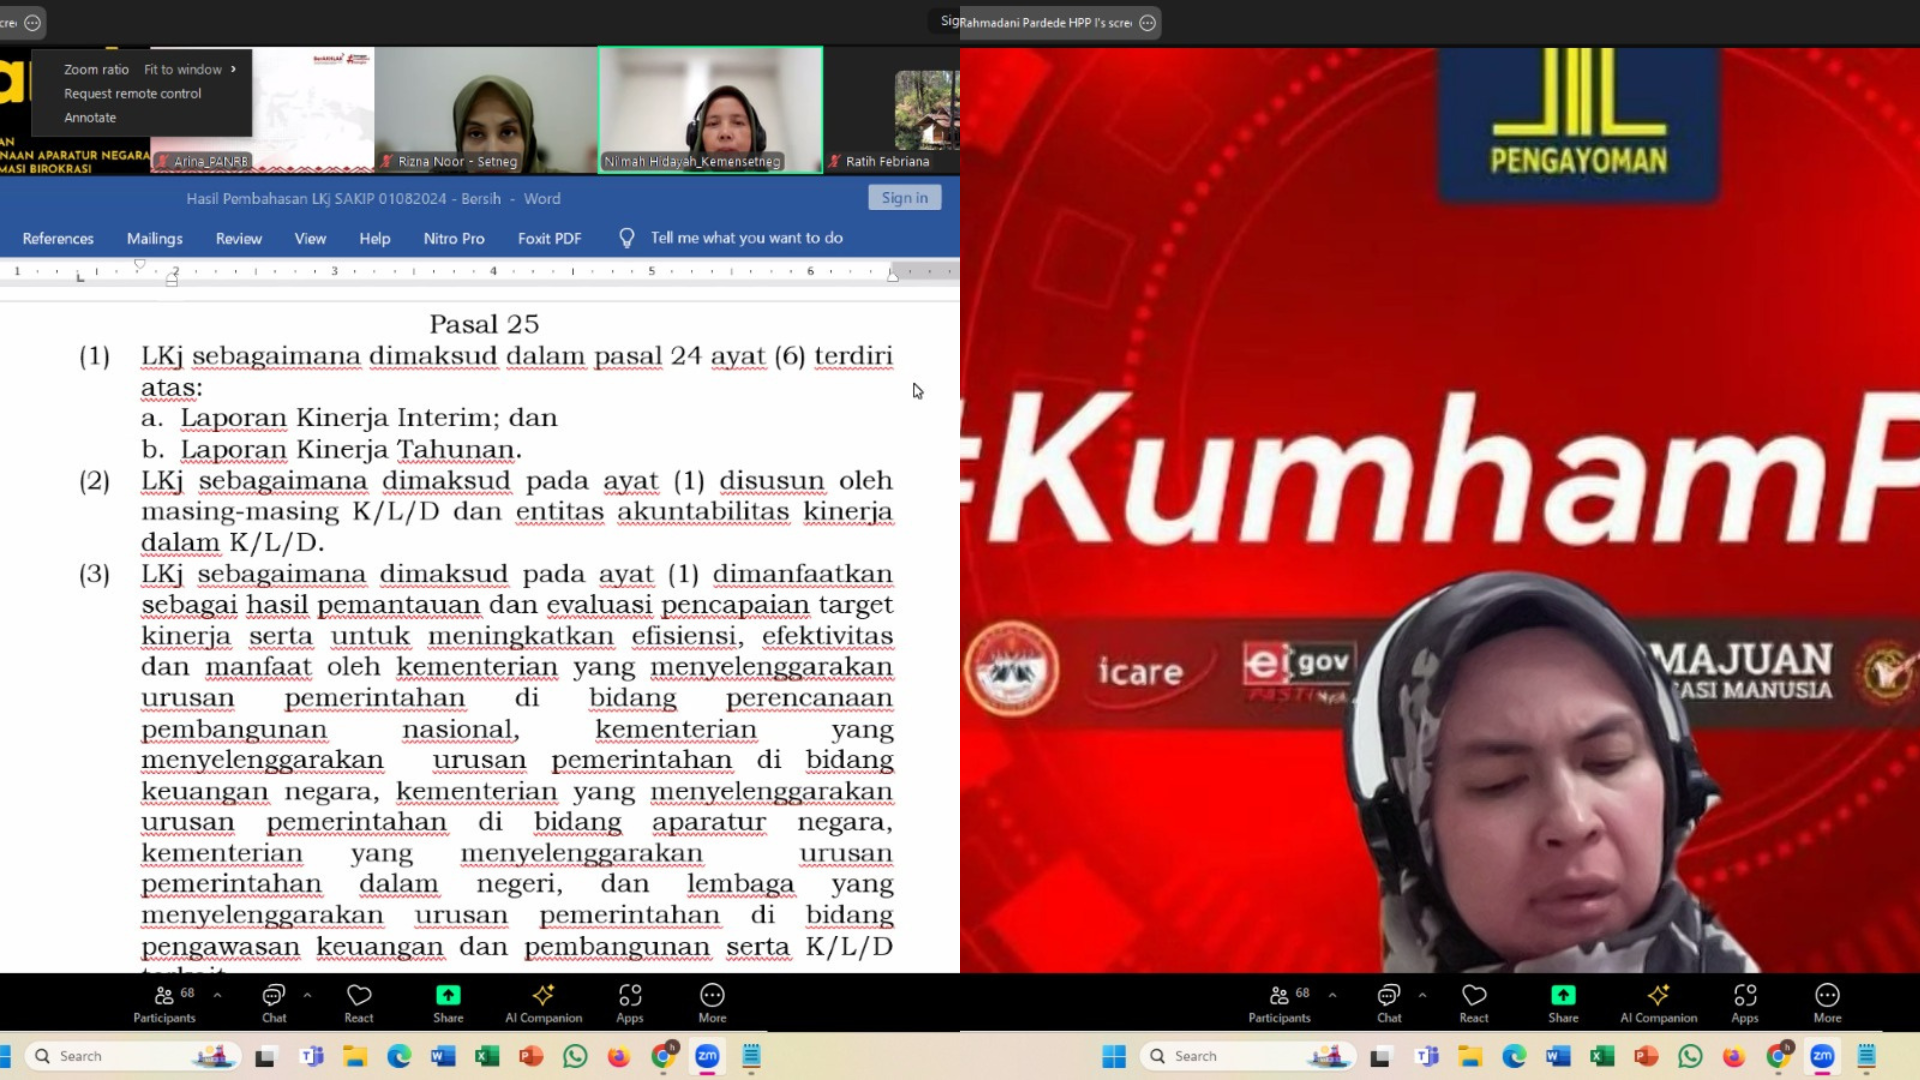This screenshot has height=1080, width=1920.
Task: Click the React heart in the right Zoom toolbar
Action: coord(1474,1003)
